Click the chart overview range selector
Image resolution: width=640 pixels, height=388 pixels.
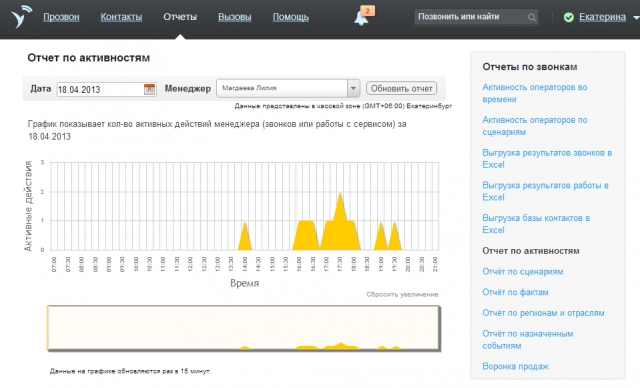tap(244, 328)
